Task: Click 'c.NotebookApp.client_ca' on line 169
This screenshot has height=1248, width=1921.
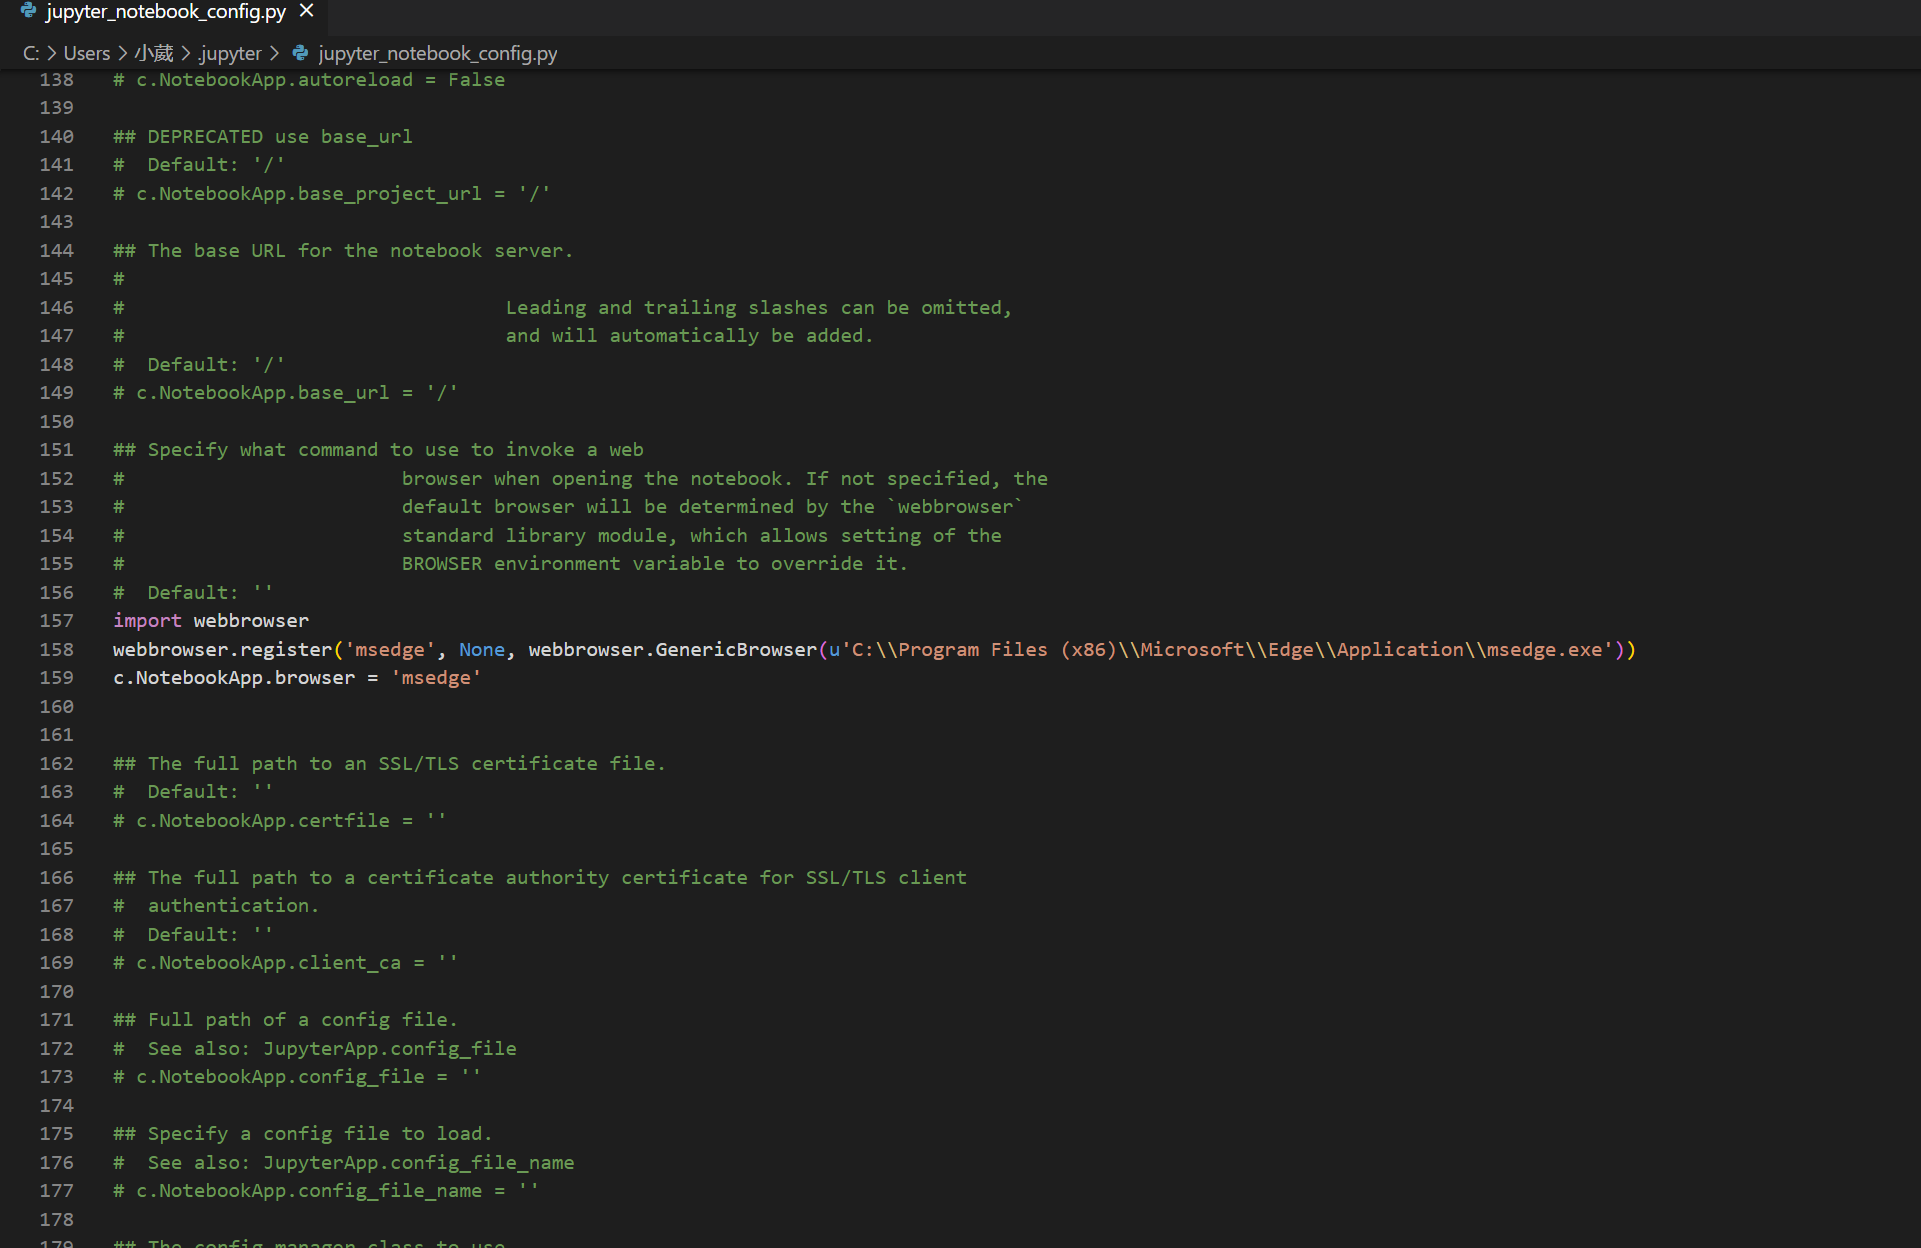Action: coord(269,963)
